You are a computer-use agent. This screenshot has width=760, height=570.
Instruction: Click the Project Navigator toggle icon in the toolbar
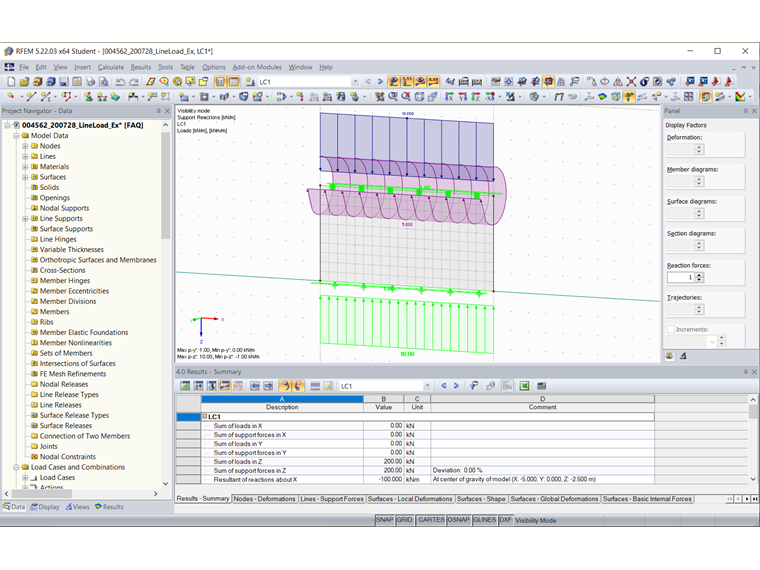coord(221,81)
